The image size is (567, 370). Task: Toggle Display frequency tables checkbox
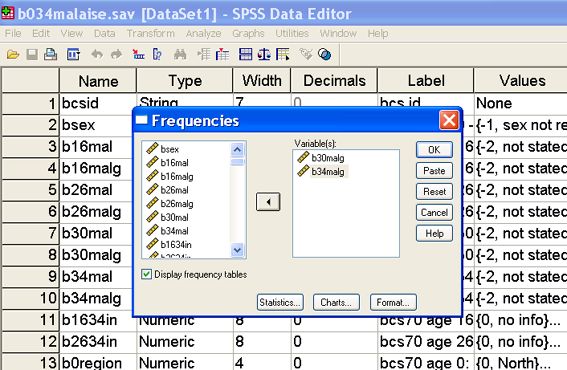tap(146, 274)
